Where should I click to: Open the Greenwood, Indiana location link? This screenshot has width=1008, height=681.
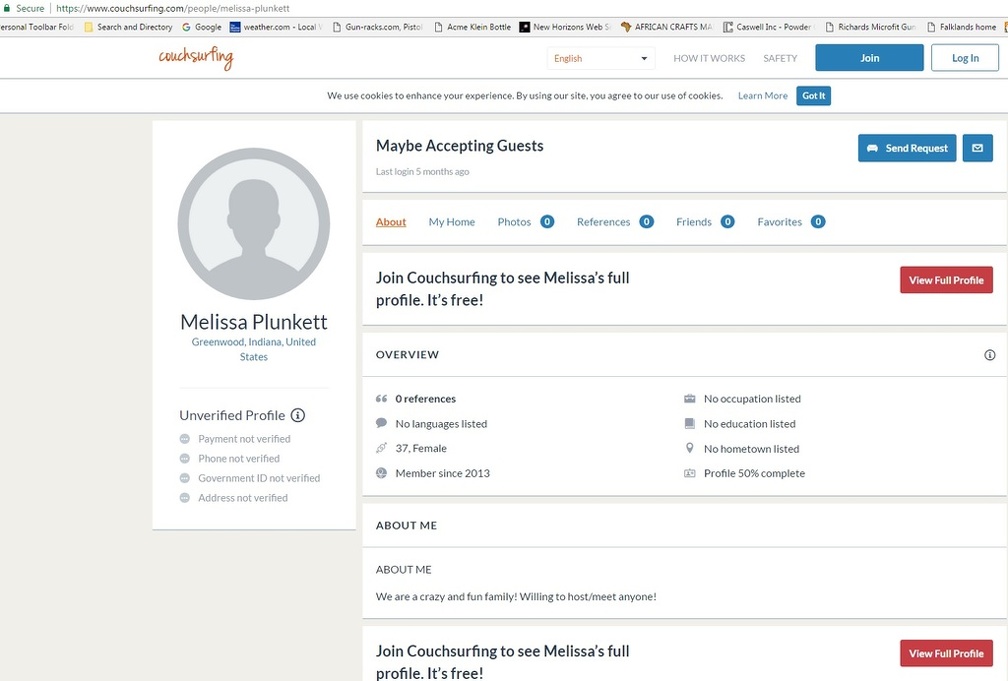click(254, 349)
